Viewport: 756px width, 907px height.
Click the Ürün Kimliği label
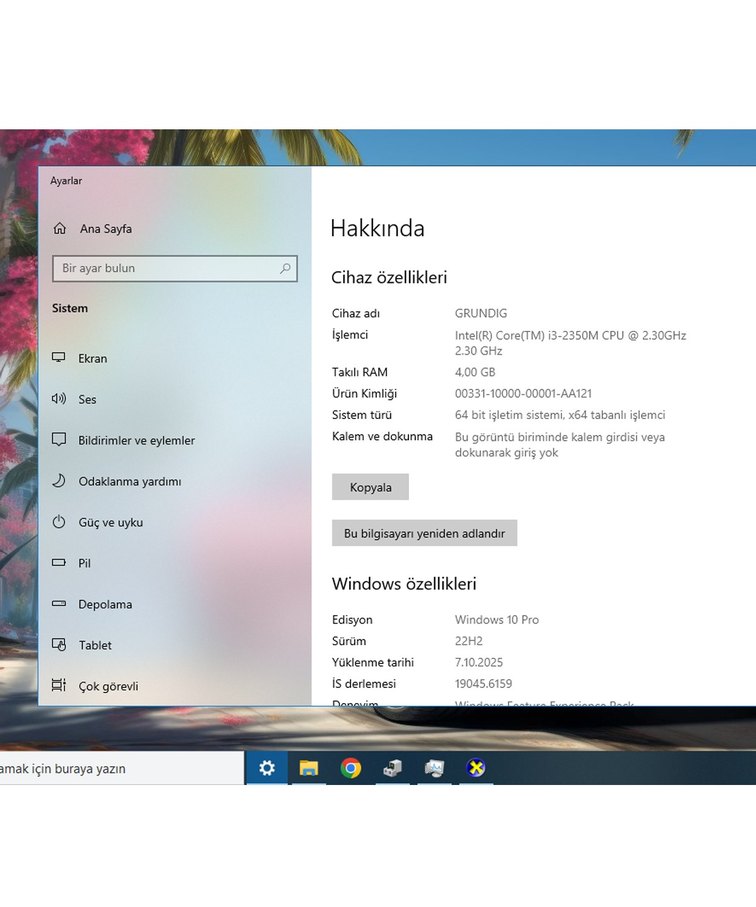coord(364,394)
